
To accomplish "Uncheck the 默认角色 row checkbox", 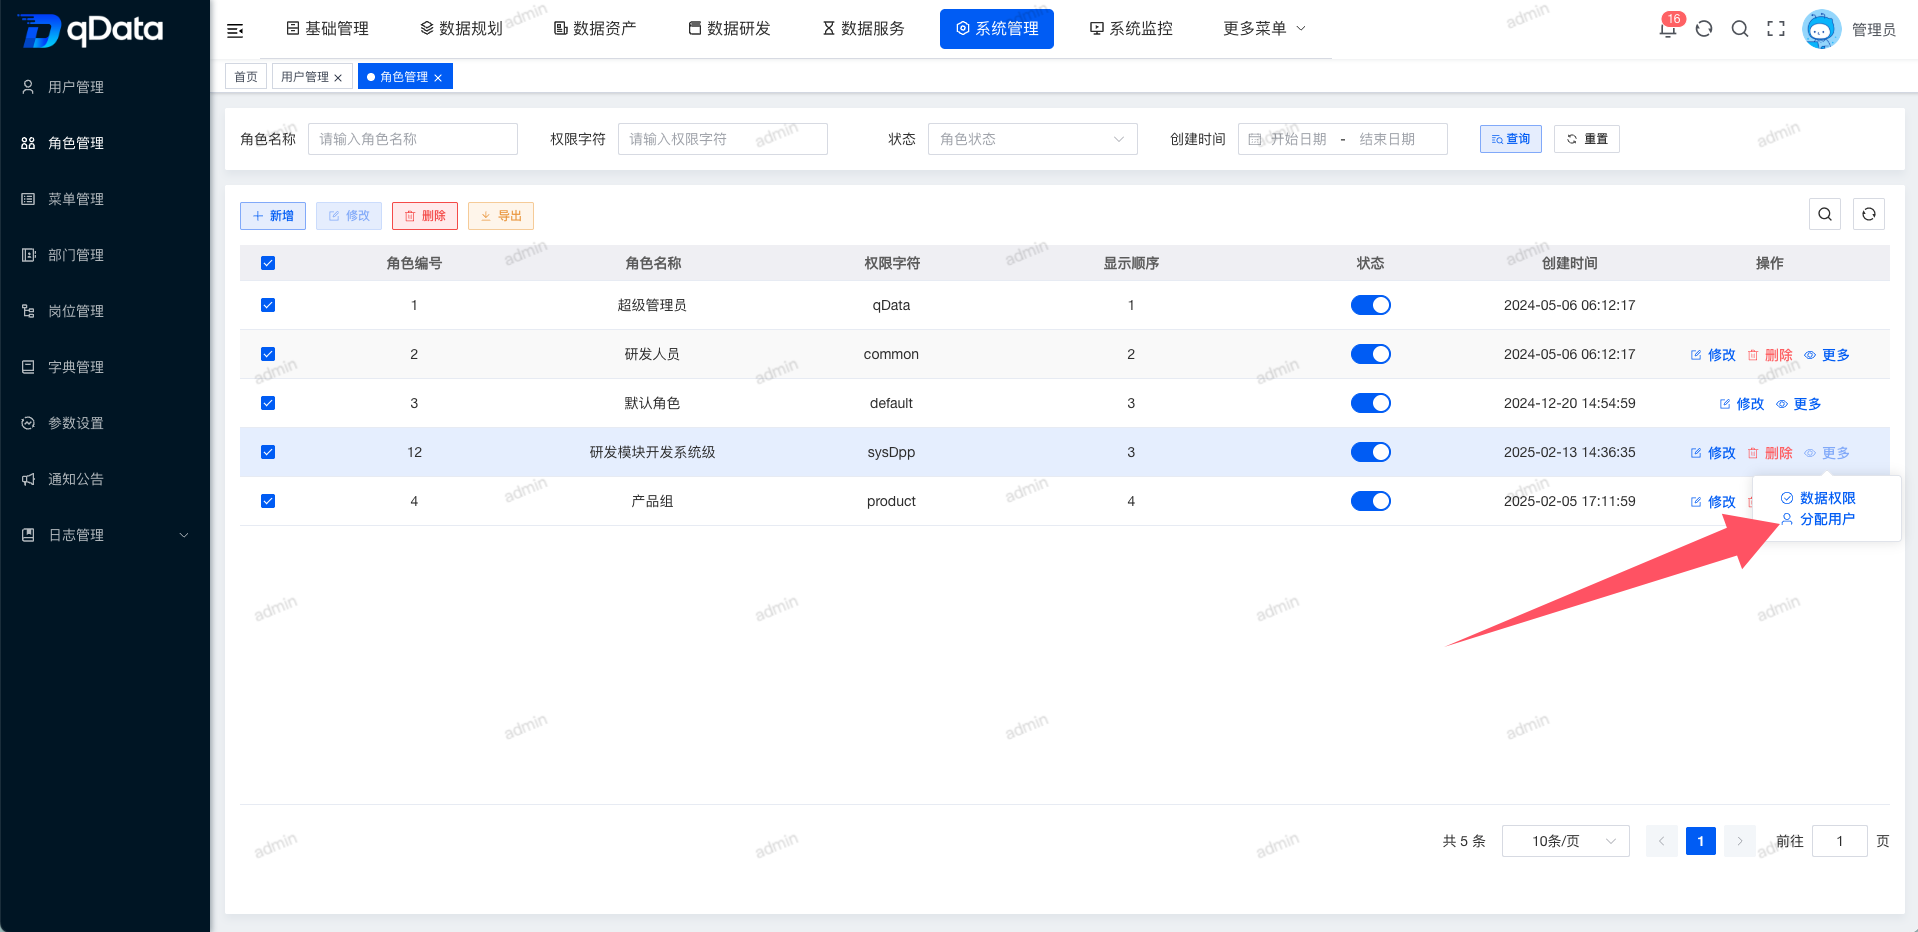I will tap(268, 403).
